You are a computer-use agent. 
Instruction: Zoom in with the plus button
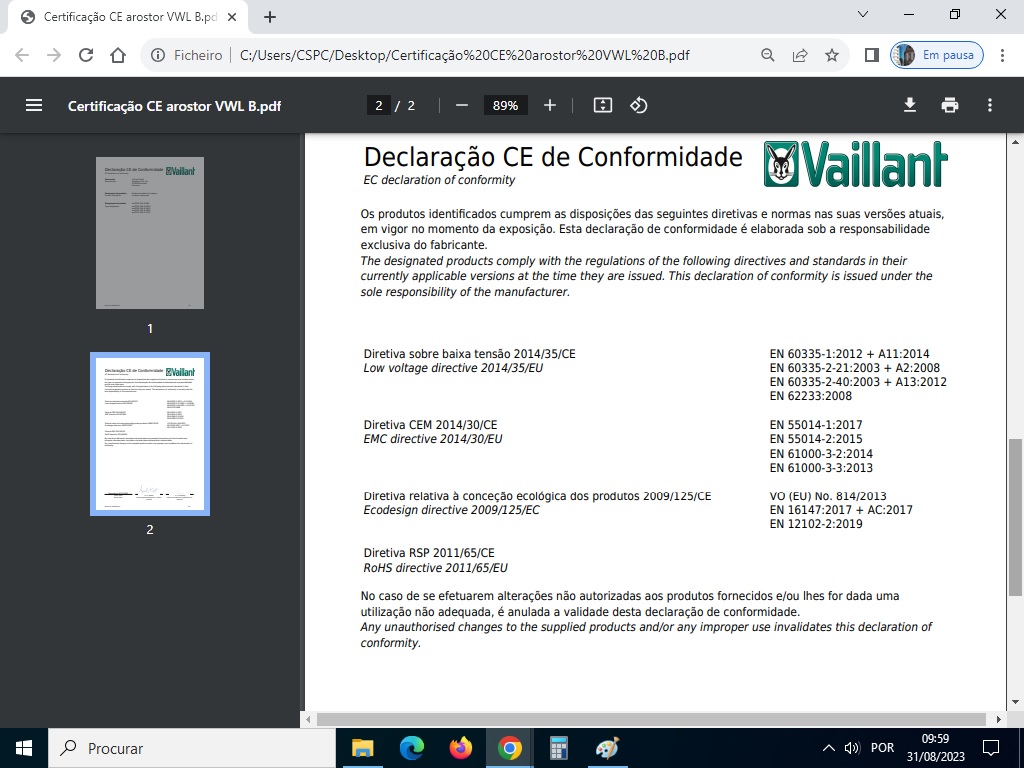pyautogui.click(x=550, y=105)
